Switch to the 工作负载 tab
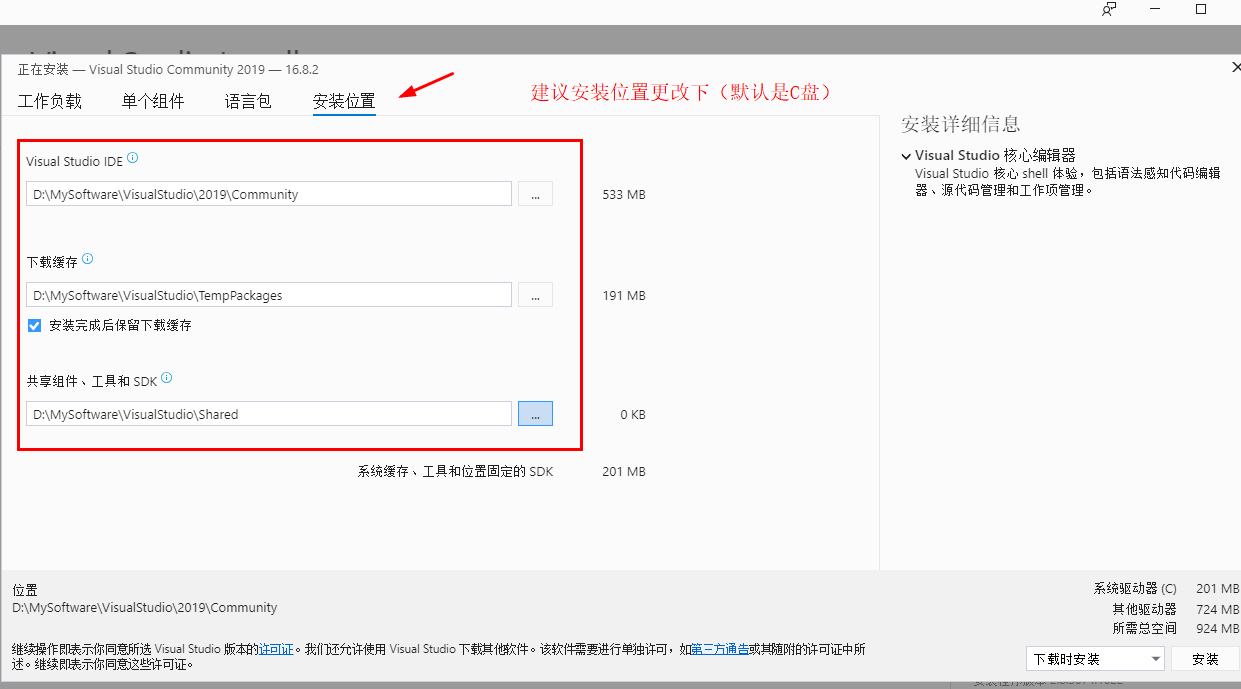1241x689 pixels. pos(50,101)
